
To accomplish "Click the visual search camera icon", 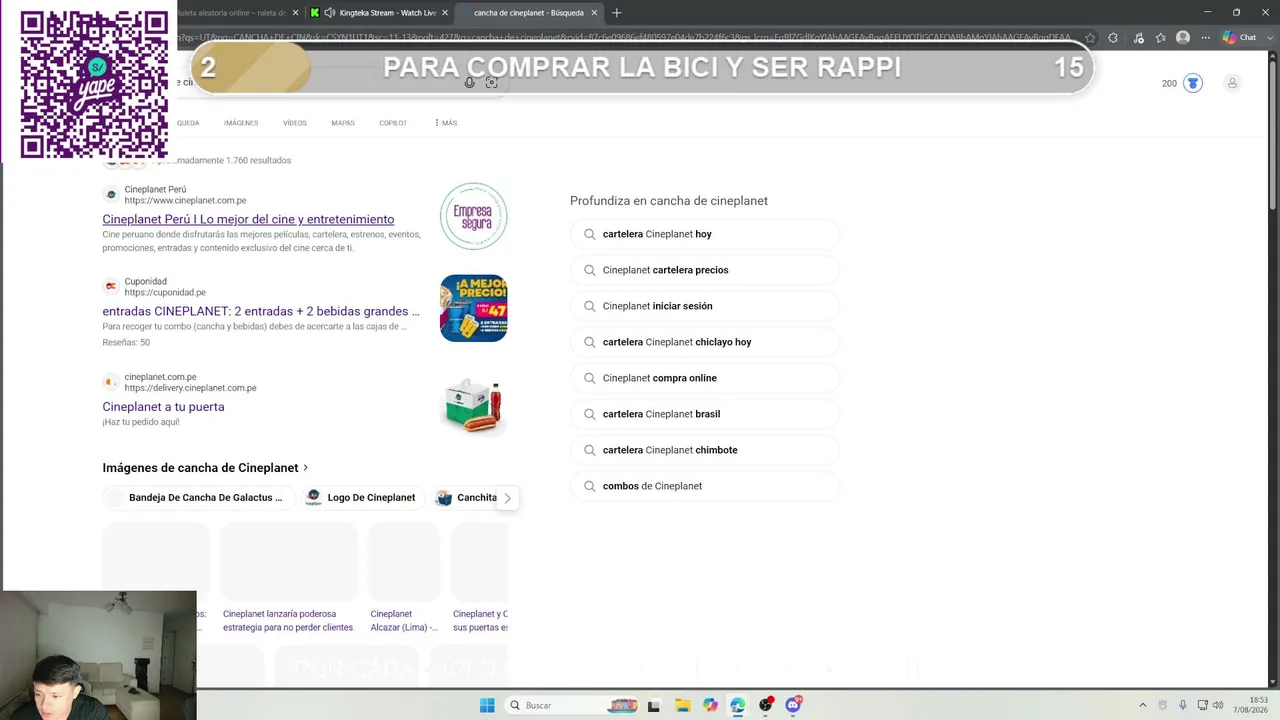I will coord(491,82).
